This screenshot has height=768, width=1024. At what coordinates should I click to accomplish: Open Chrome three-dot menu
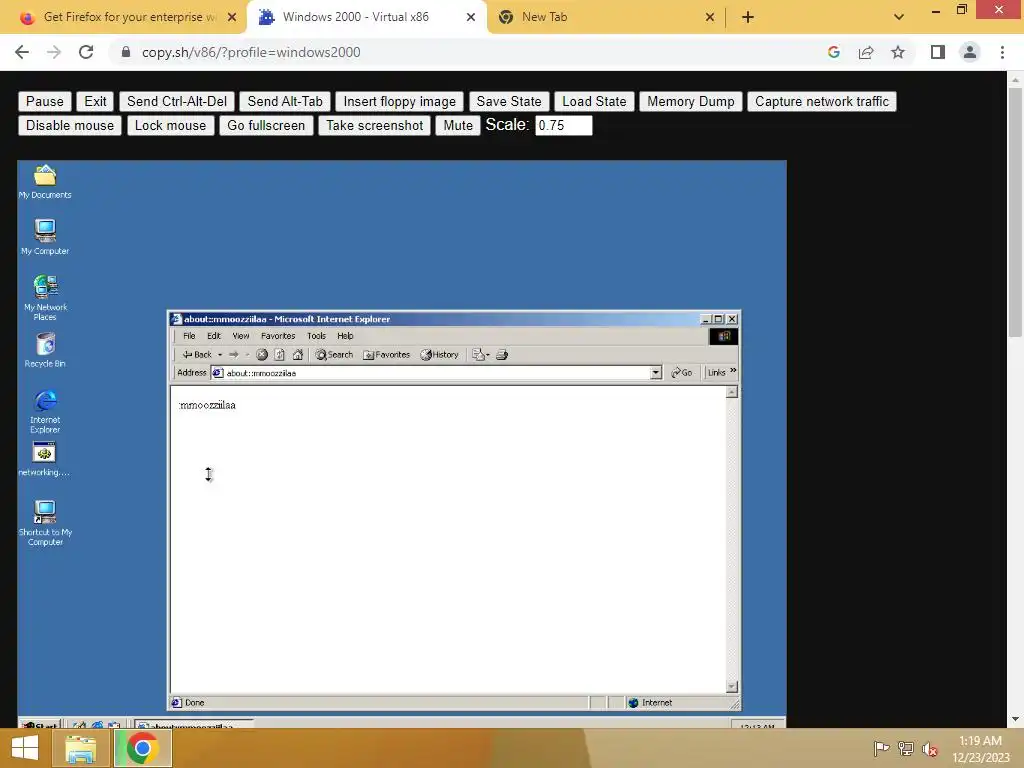pos(1002,52)
